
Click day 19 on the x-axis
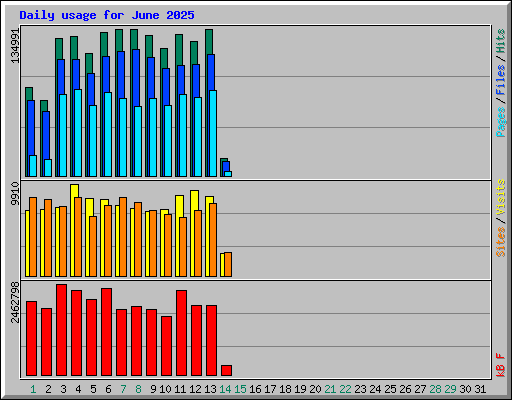(x=300, y=389)
